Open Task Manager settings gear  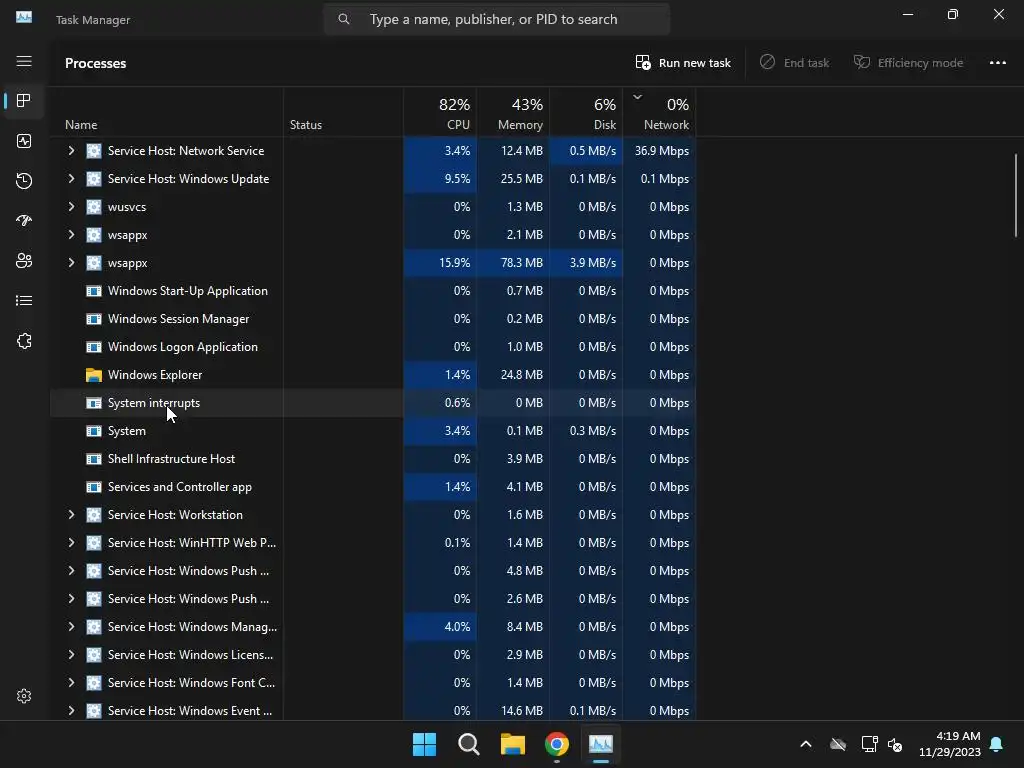coord(24,696)
